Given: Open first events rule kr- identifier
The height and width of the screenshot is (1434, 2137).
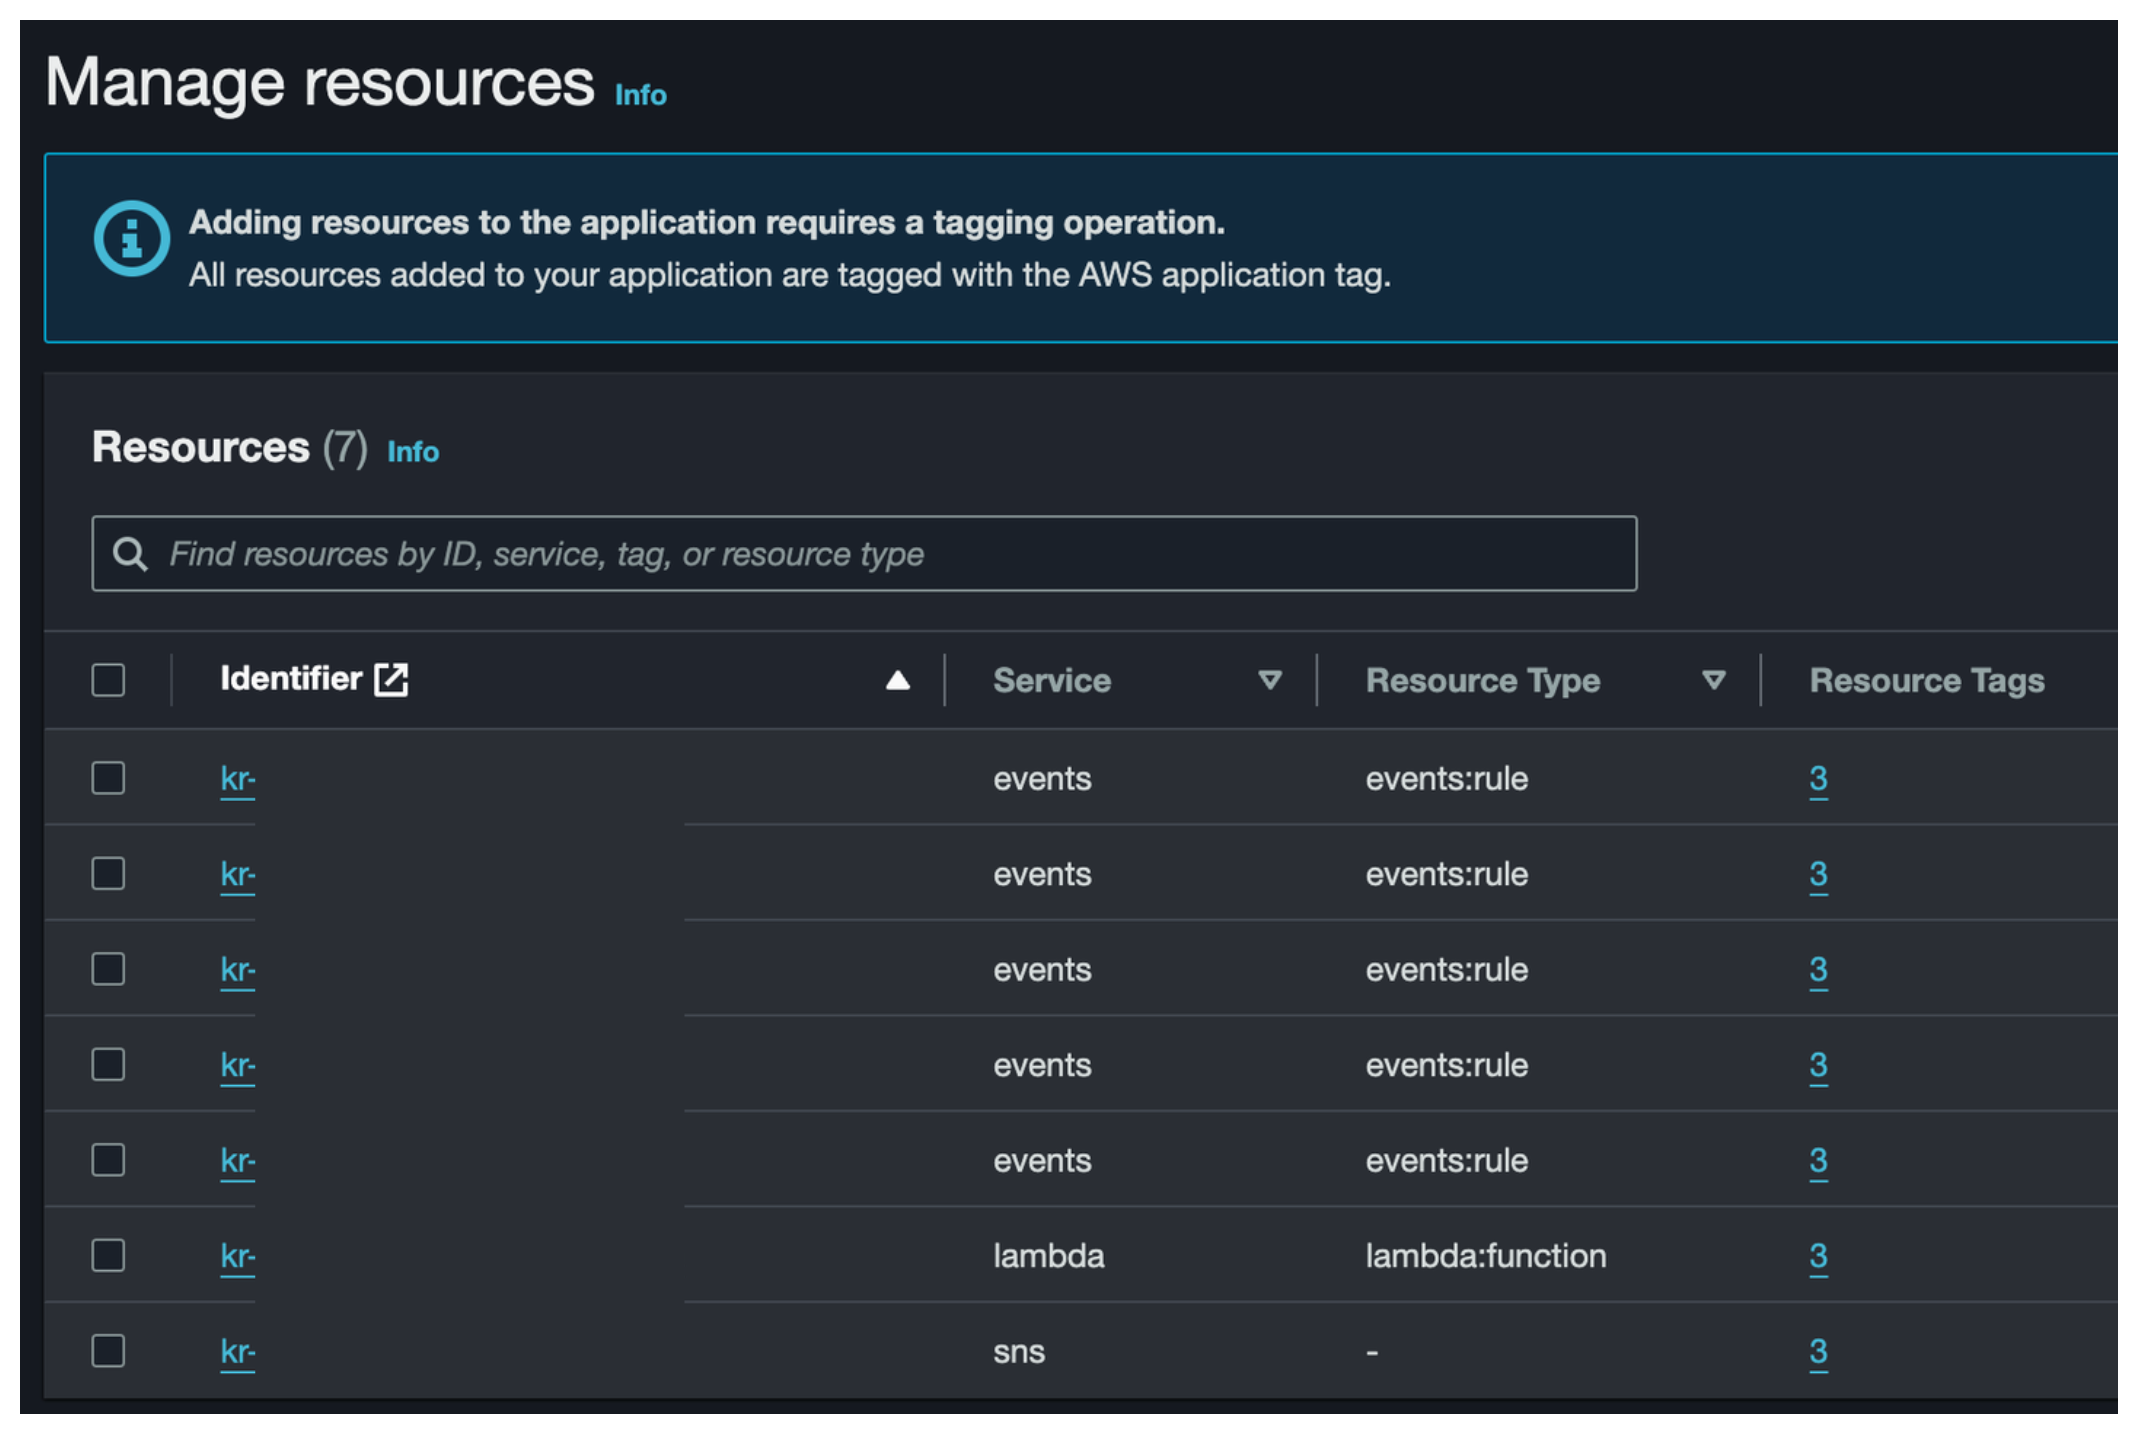Looking at the screenshot, I should click(x=237, y=778).
